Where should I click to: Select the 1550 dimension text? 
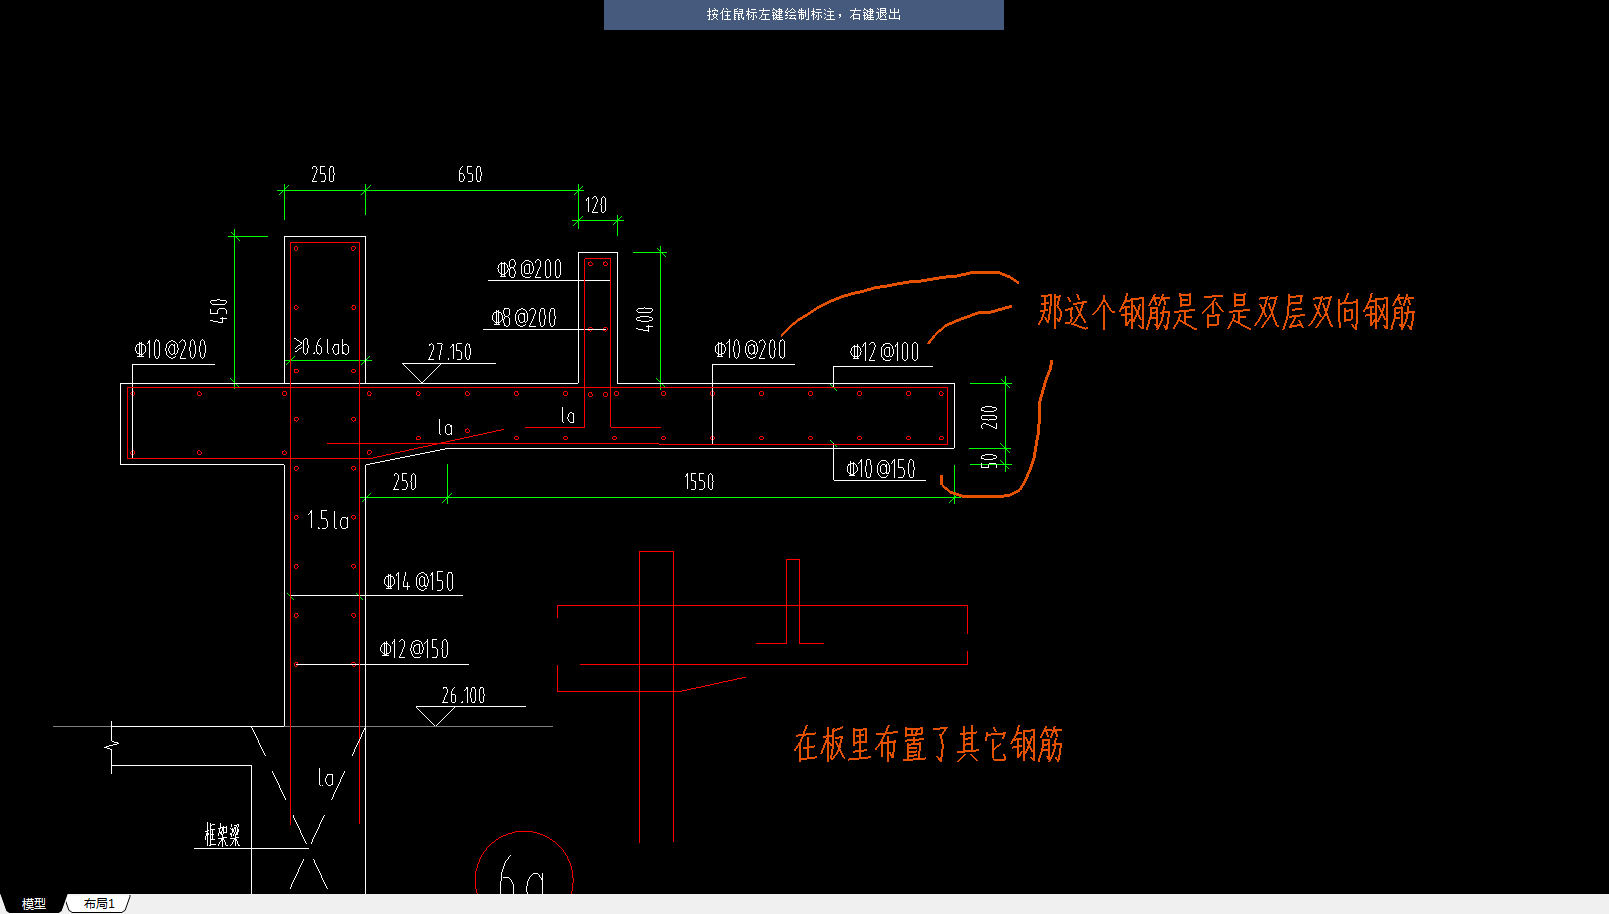[x=699, y=482]
